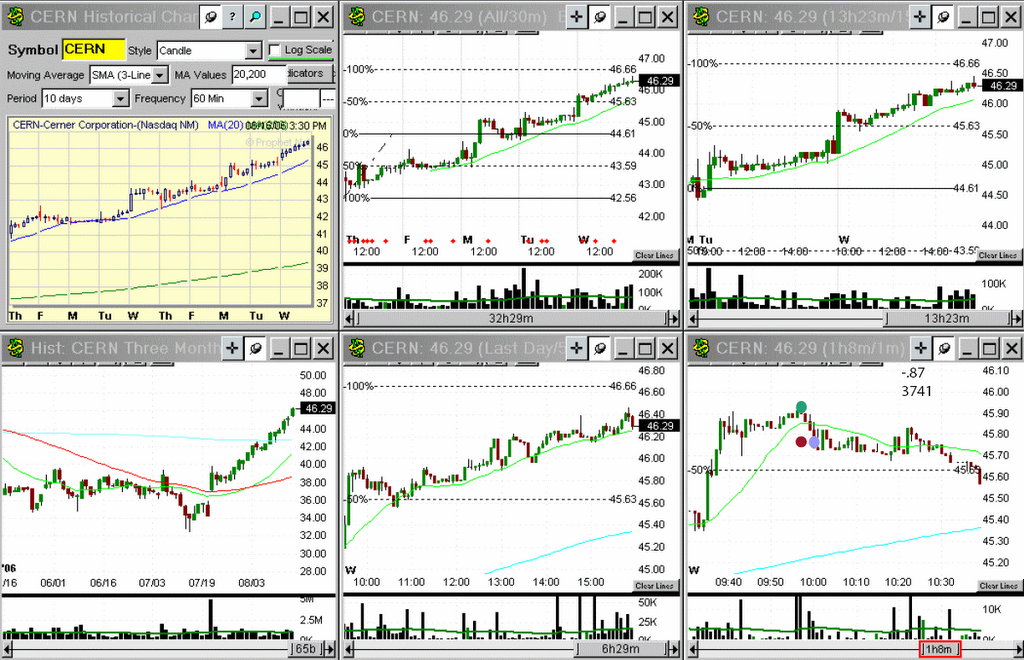Viewport: 1024px width, 660px height.
Task: Activate crosshair tool in the 13h23m chart
Action: (x=920, y=17)
